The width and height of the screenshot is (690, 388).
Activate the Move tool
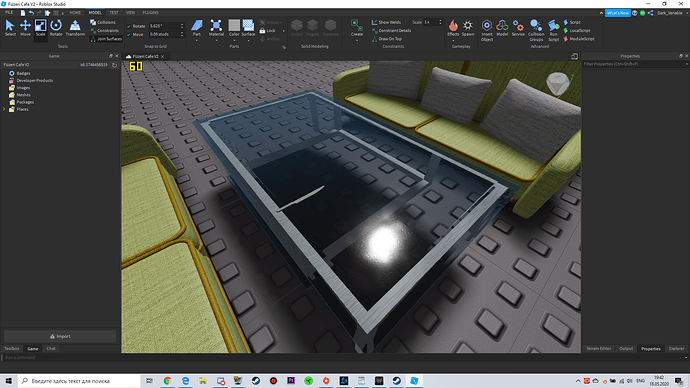tap(25, 28)
